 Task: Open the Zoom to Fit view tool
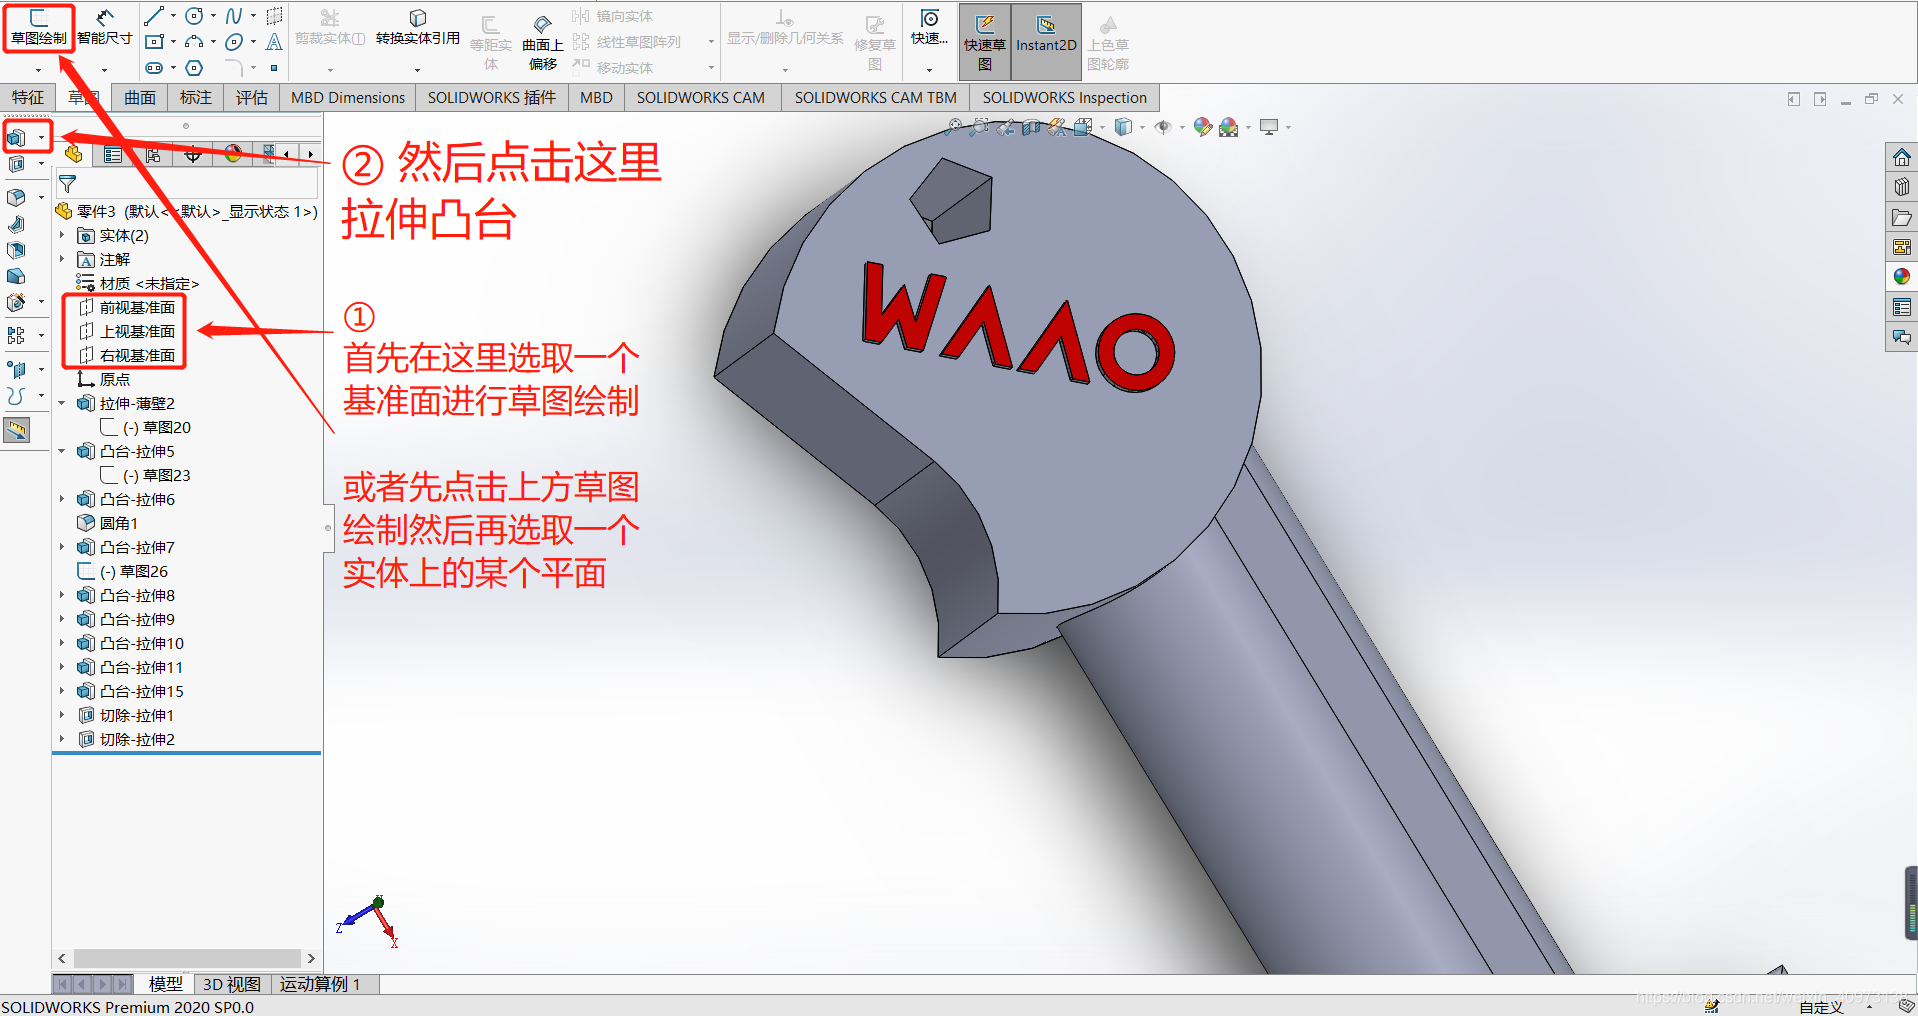(x=955, y=127)
